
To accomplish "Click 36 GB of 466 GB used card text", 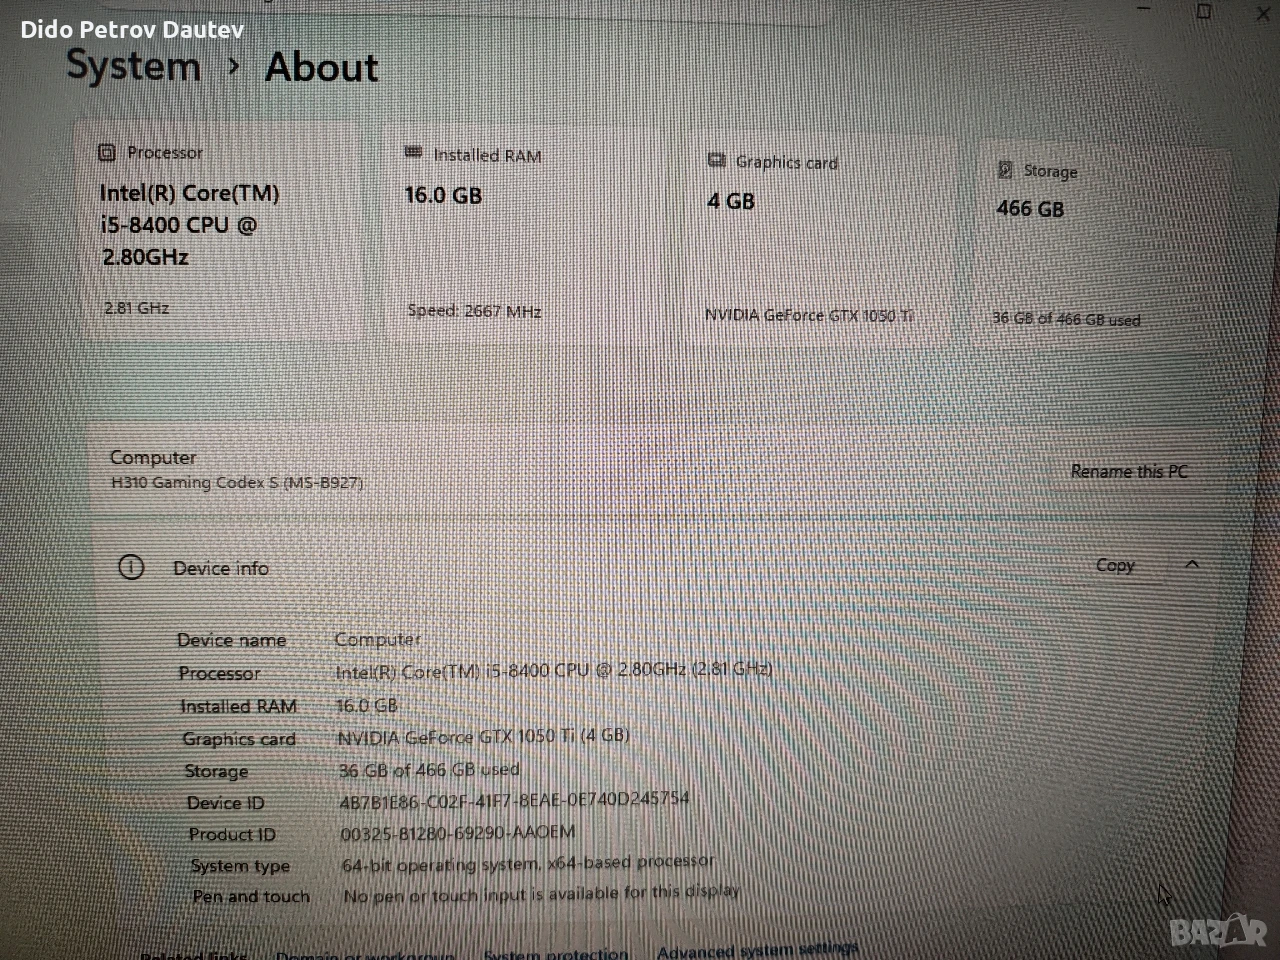I will [x=1066, y=319].
